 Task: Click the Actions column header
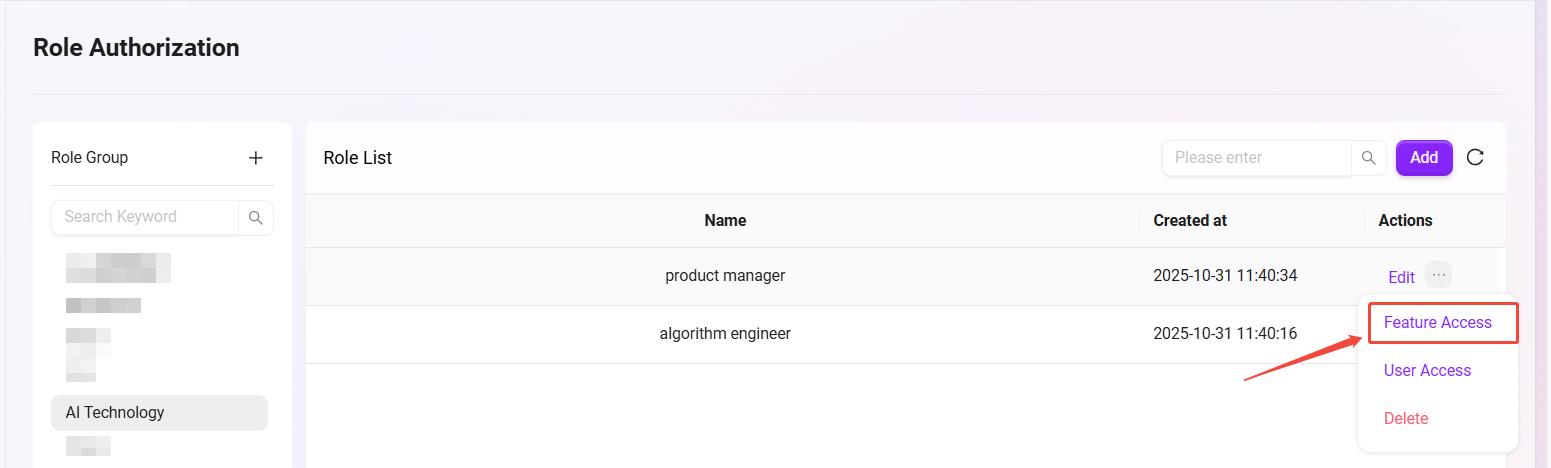click(x=1405, y=220)
